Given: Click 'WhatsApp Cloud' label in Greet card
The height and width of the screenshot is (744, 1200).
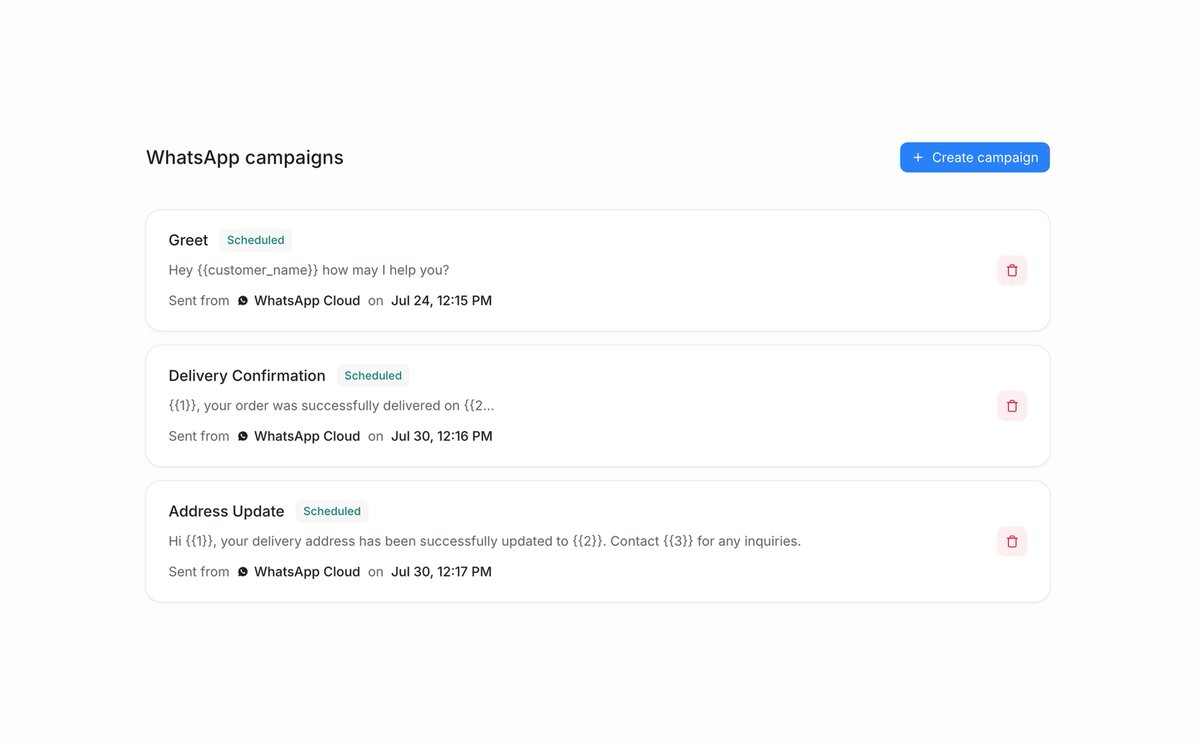Looking at the screenshot, I should [x=307, y=301].
